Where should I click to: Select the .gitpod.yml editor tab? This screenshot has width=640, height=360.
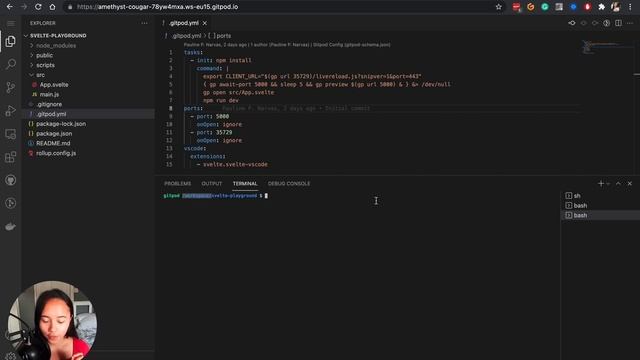click(x=184, y=23)
